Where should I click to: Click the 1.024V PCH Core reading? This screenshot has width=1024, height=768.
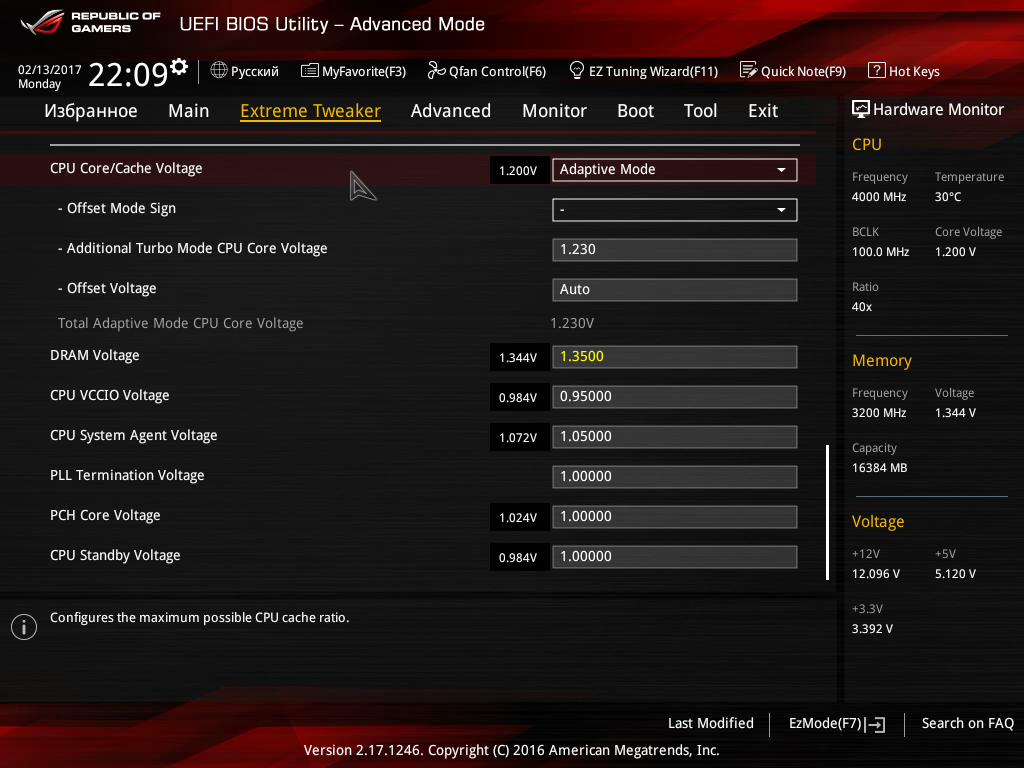point(519,517)
